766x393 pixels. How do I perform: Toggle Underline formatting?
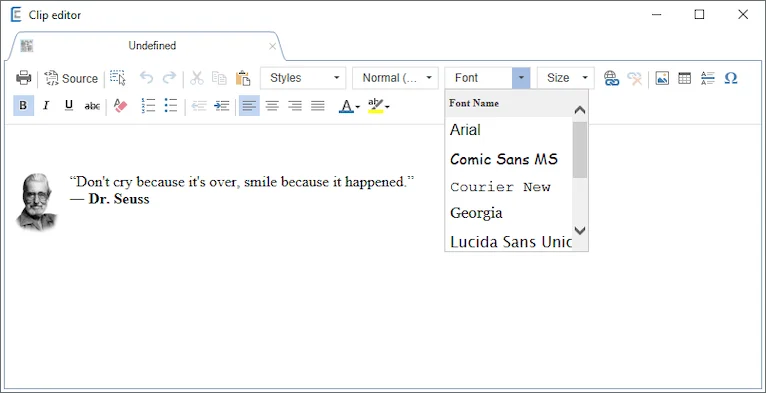(69, 106)
